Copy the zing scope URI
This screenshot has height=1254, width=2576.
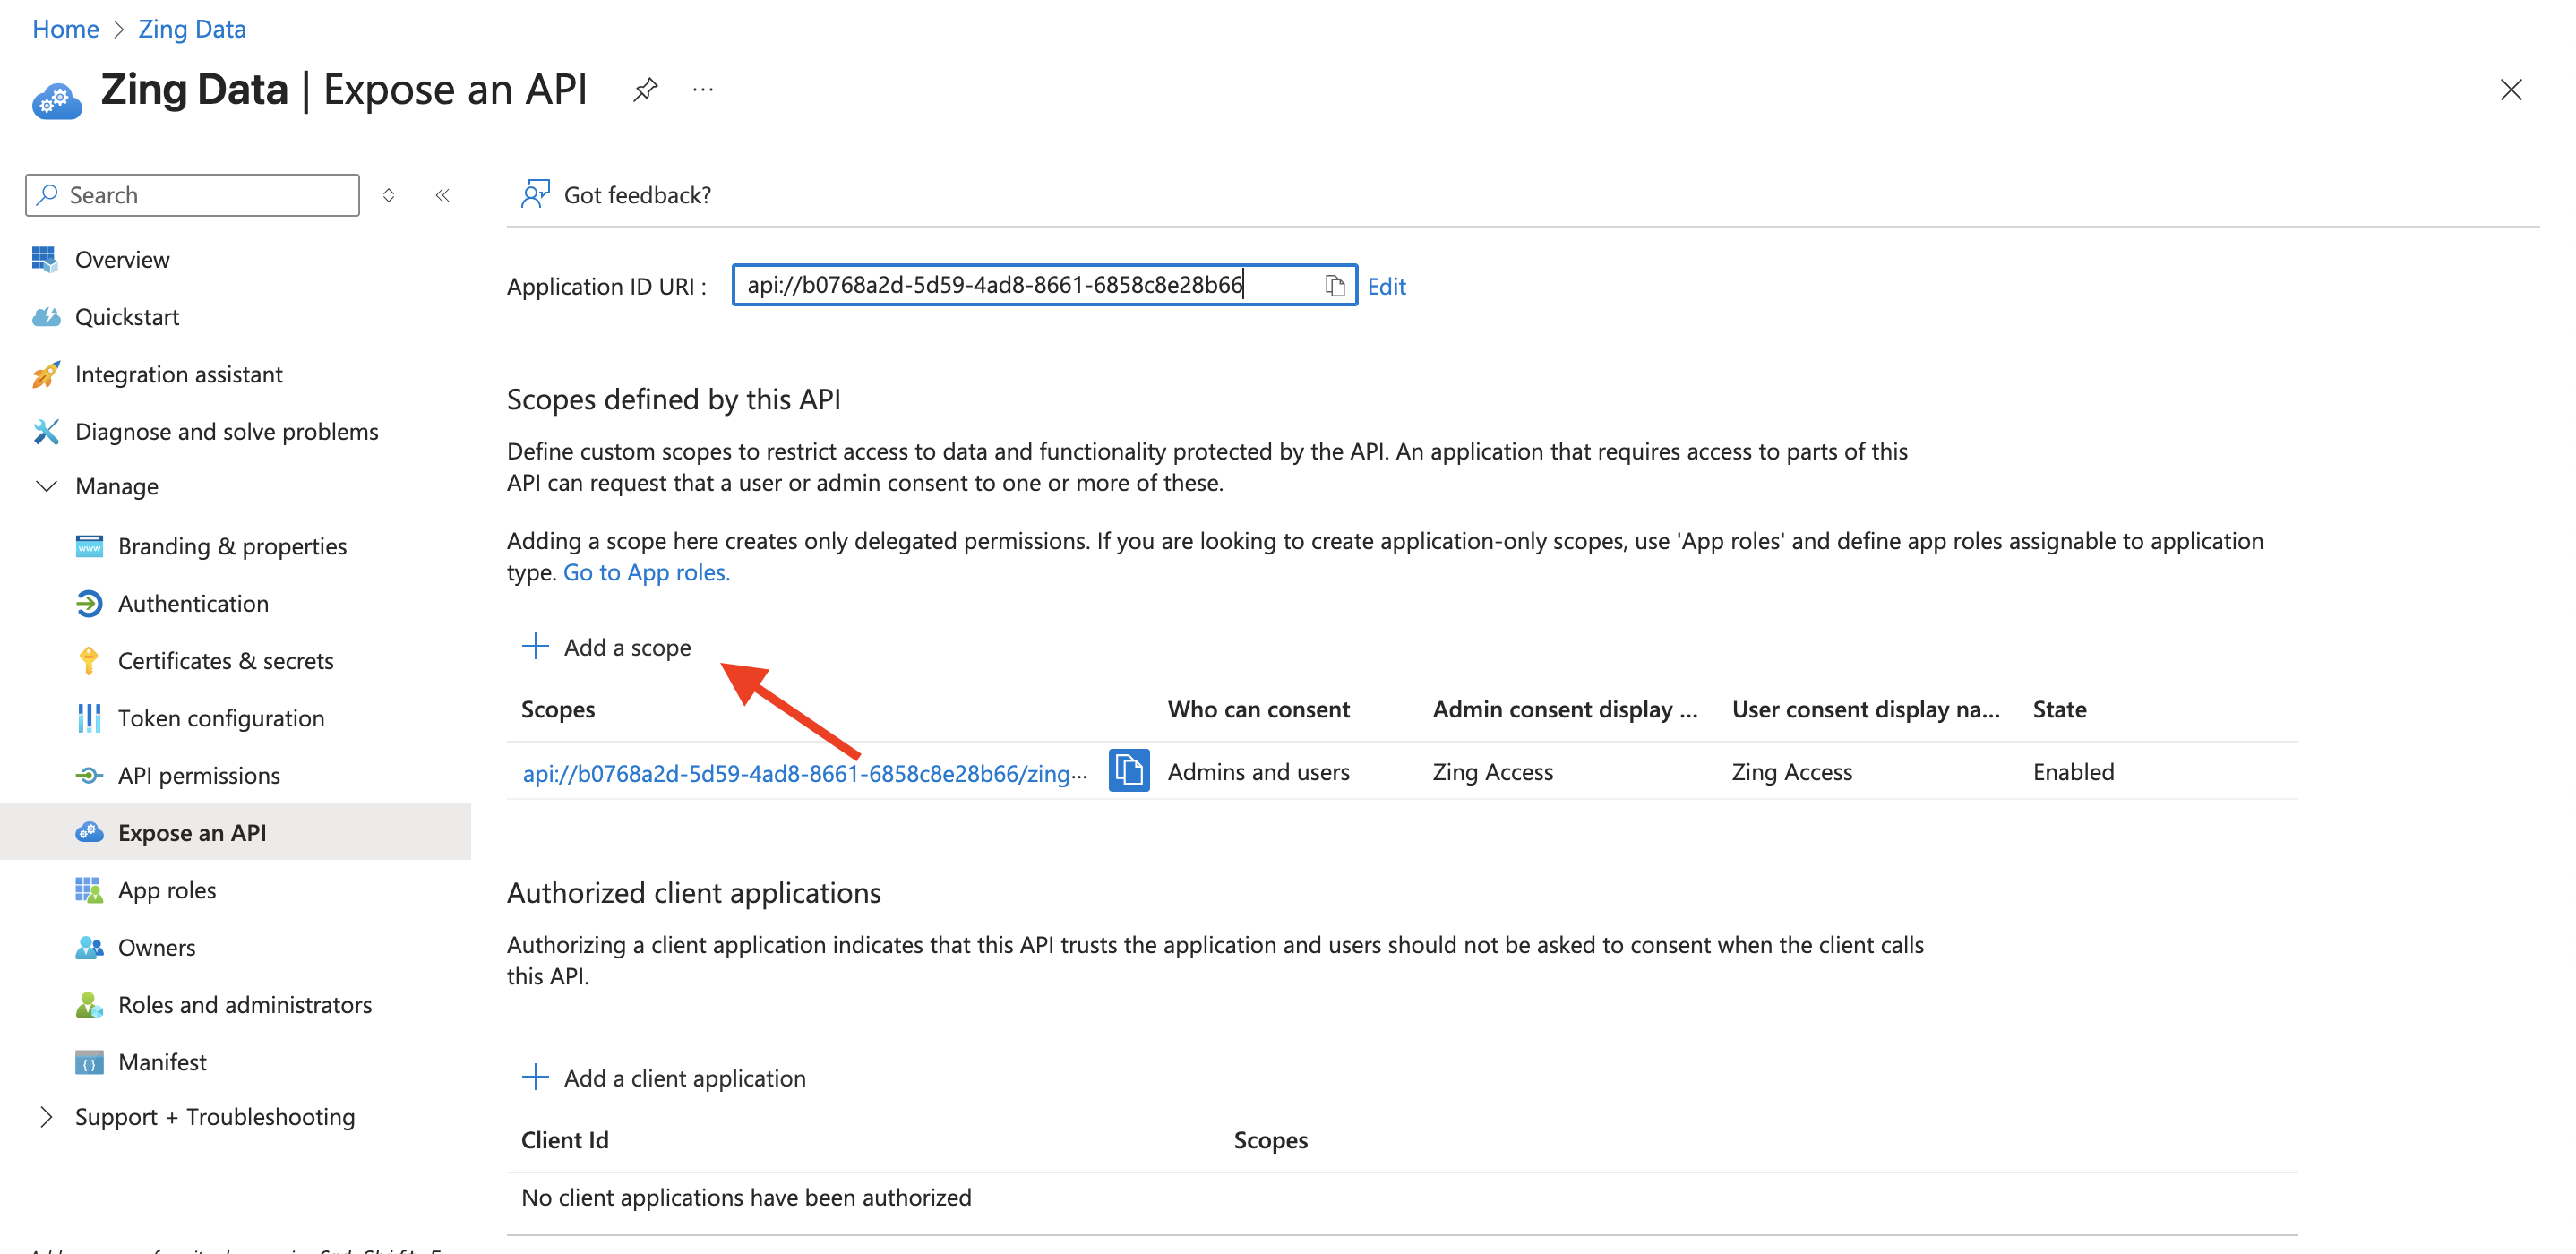(x=1128, y=771)
